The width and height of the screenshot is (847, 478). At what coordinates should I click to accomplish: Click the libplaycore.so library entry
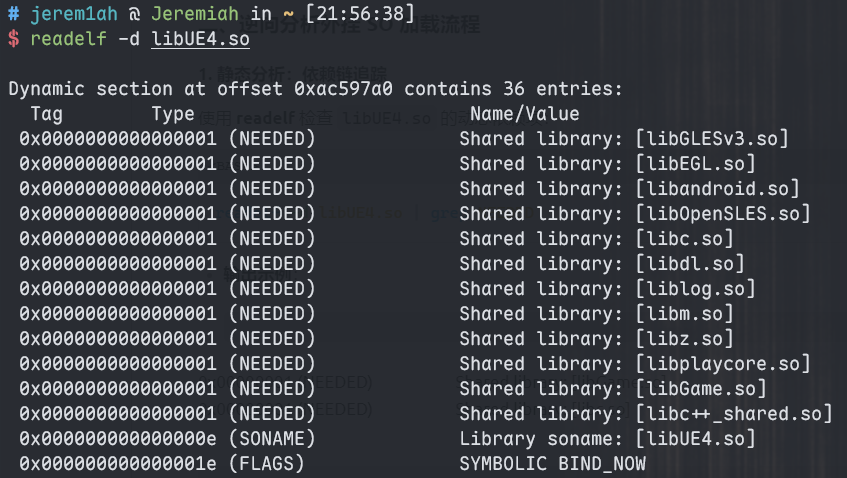pyautogui.click(x=722, y=363)
